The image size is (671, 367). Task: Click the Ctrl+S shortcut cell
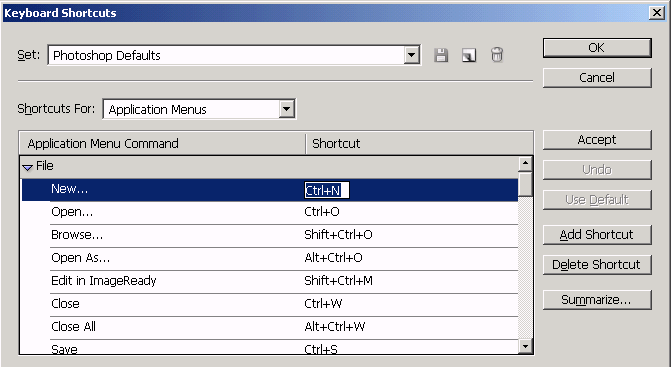[321, 349]
